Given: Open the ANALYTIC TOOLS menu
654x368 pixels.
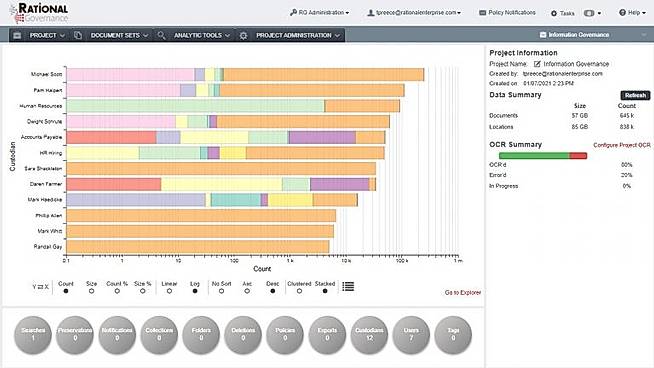Looking at the screenshot, I should [x=202, y=35].
